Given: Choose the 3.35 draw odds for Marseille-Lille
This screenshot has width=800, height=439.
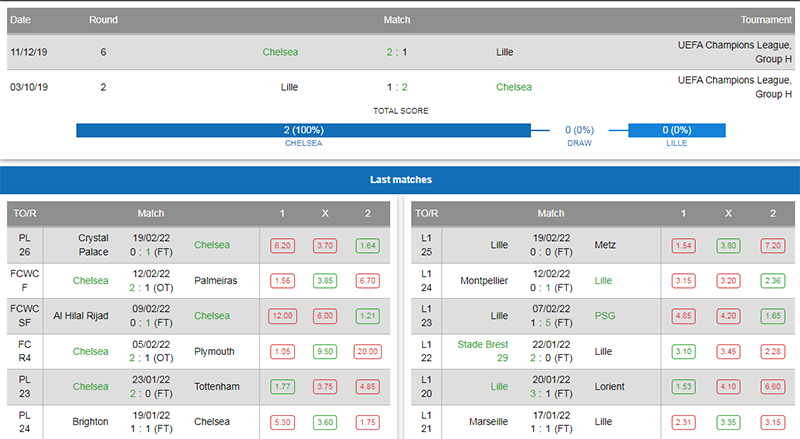Looking at the screenshot, I should point(728,422).
